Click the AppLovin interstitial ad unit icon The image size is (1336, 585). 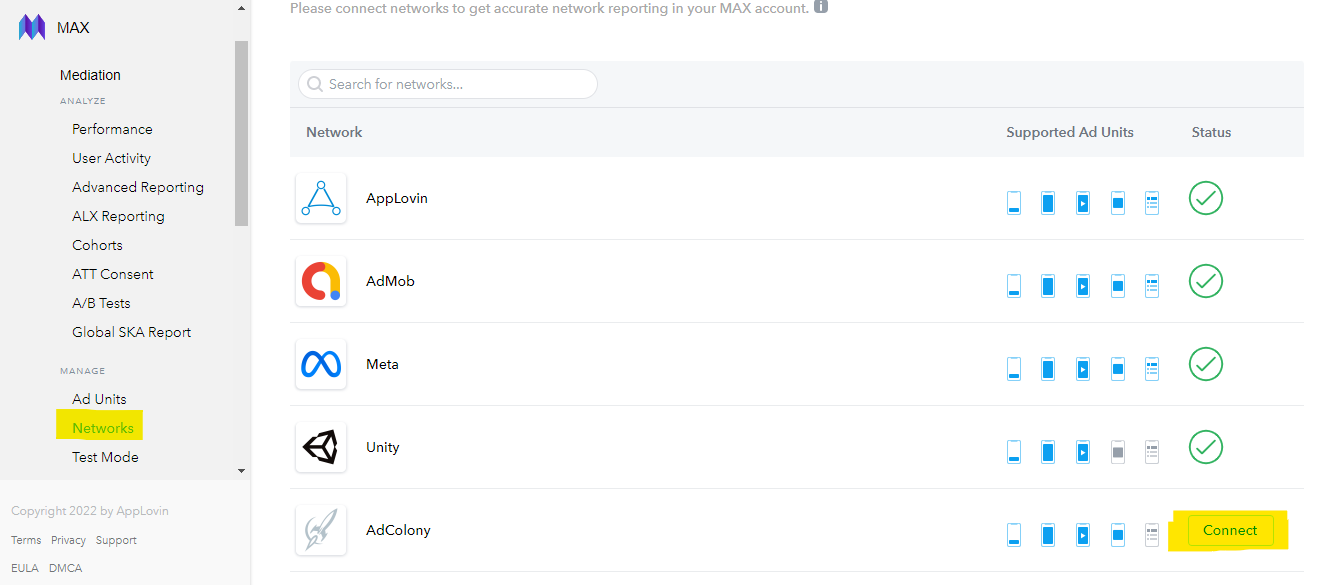pyautogui.click(x=1048, y=203)
